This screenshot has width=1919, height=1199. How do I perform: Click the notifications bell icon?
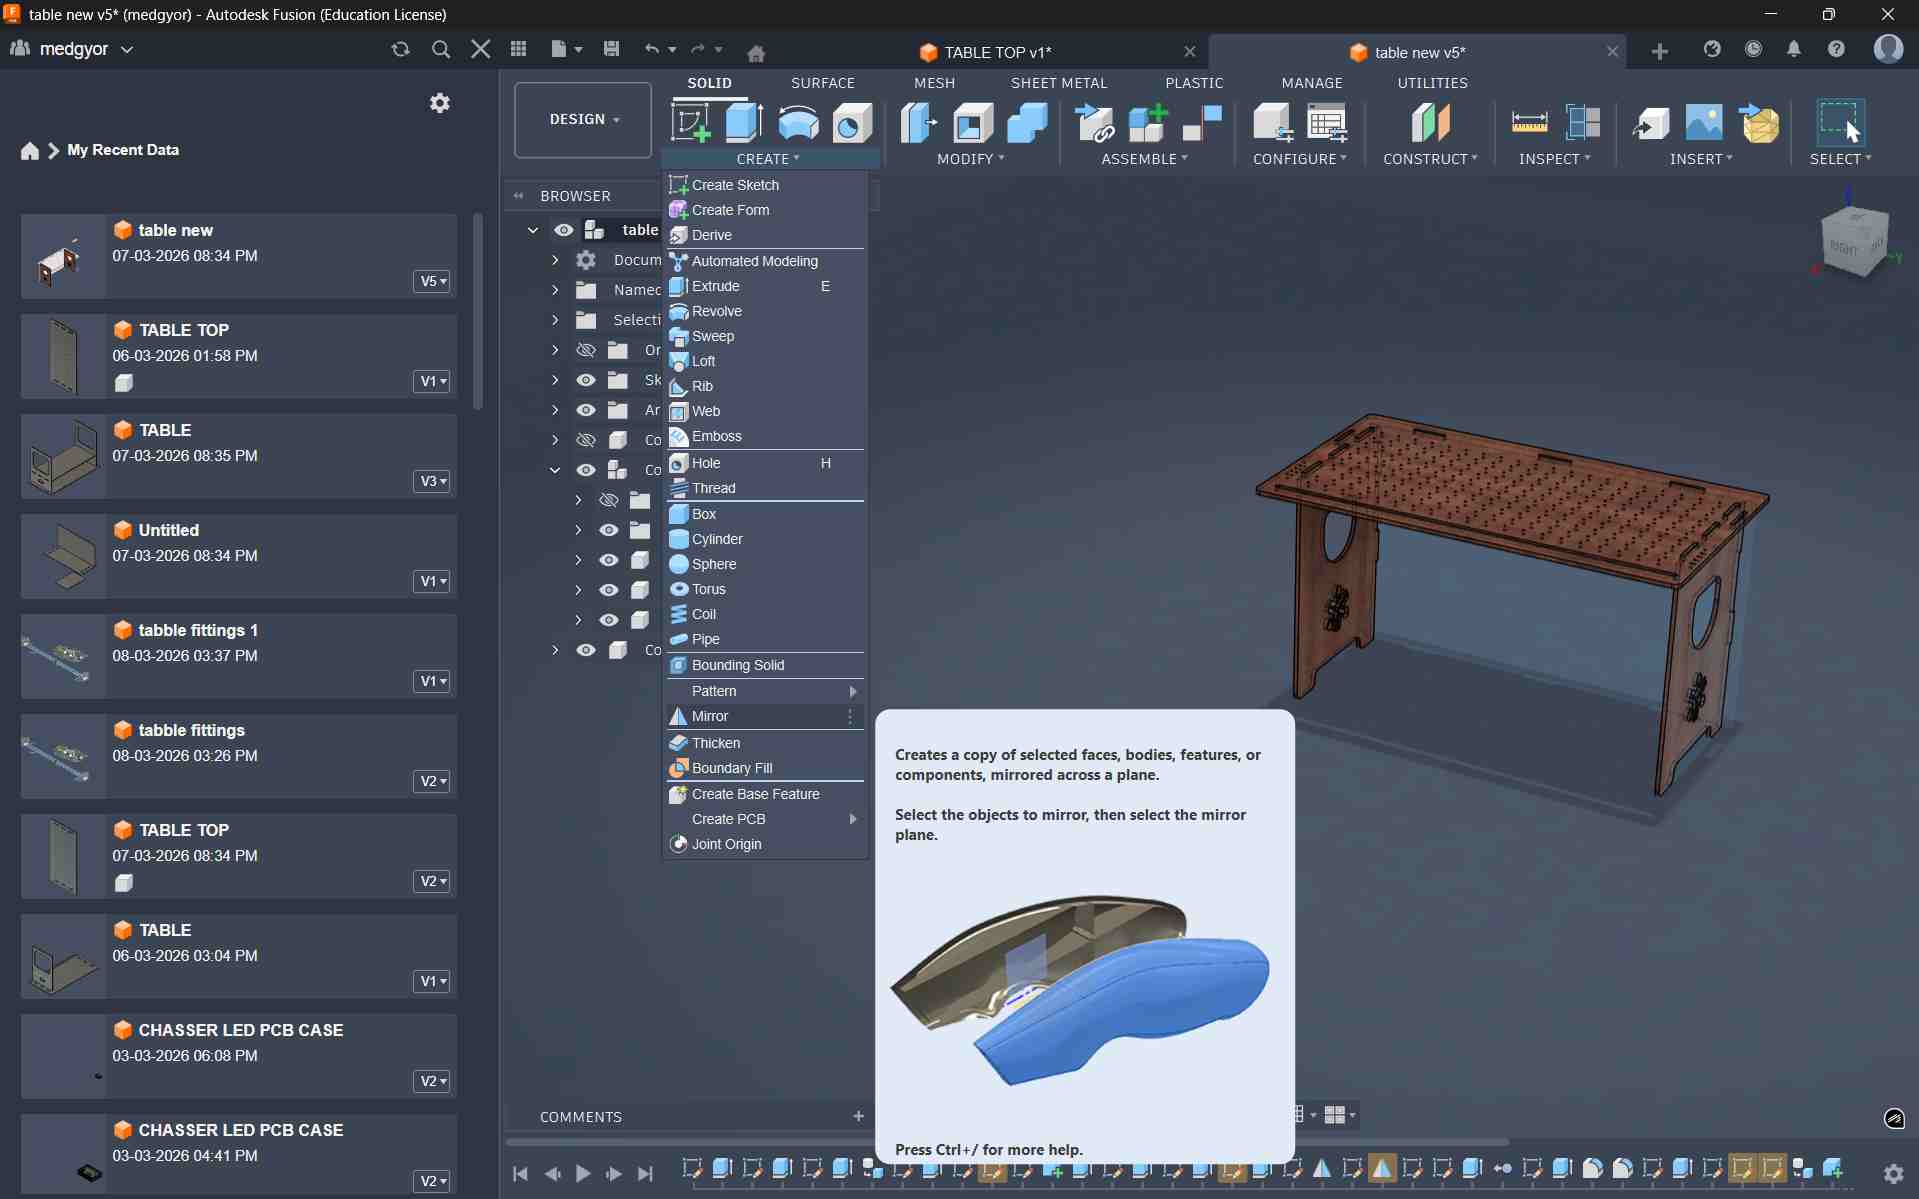coord(1794,49)
